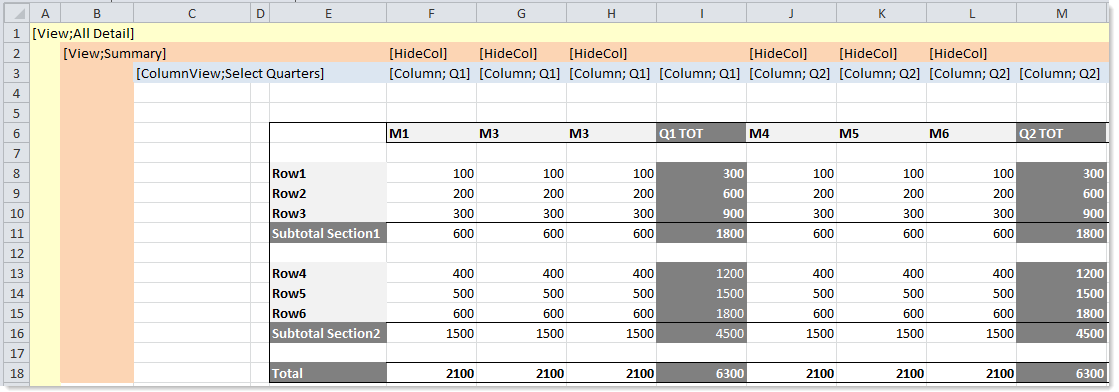Click the Subtotal Section1 label cell
Viewport: 1119px width, 392px height.
click(x=328, y=233)
